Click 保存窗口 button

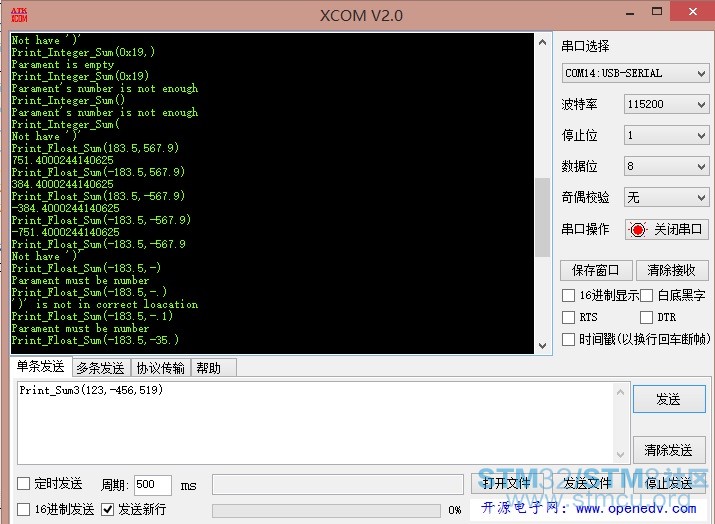point(596,270)
